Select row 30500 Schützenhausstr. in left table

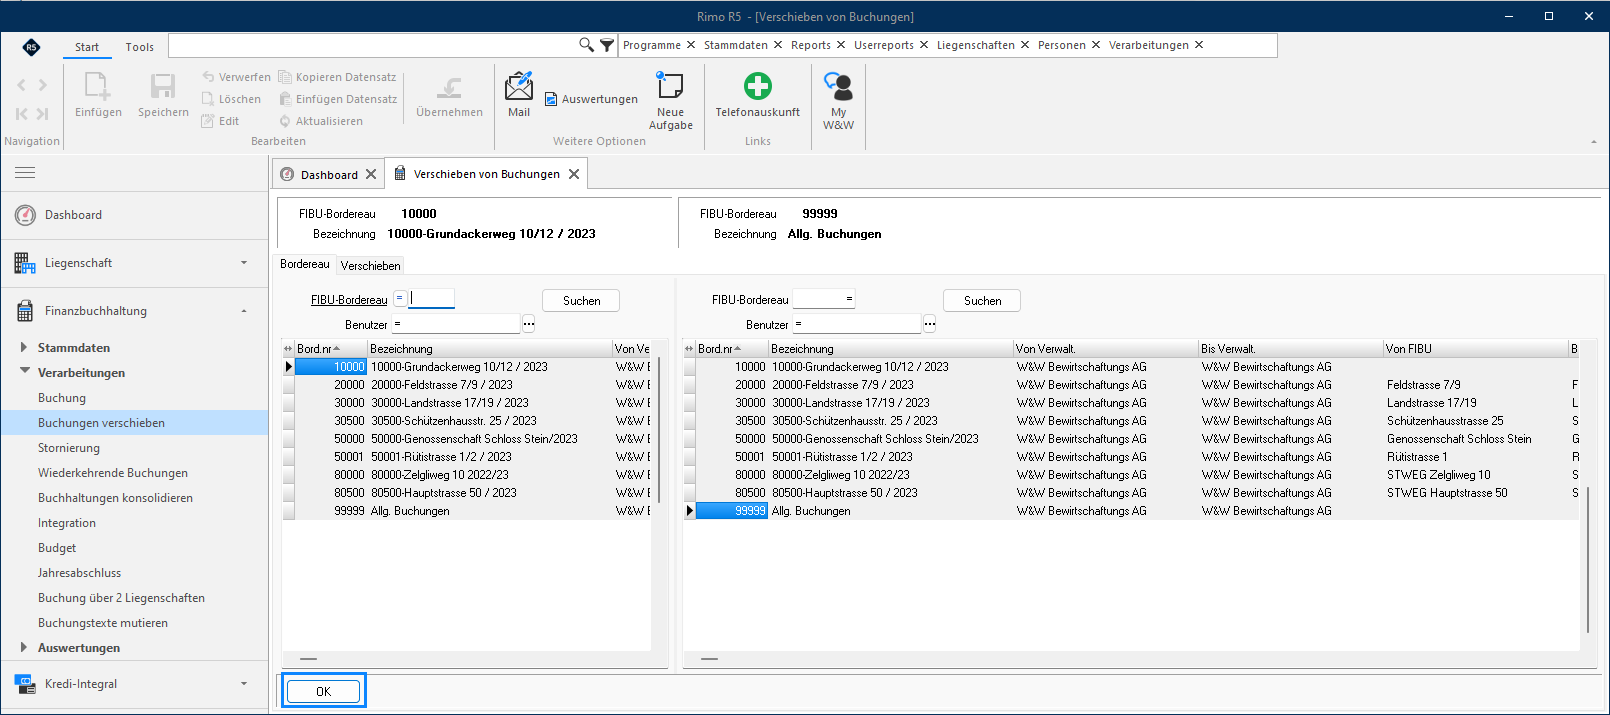click(467, 421)
